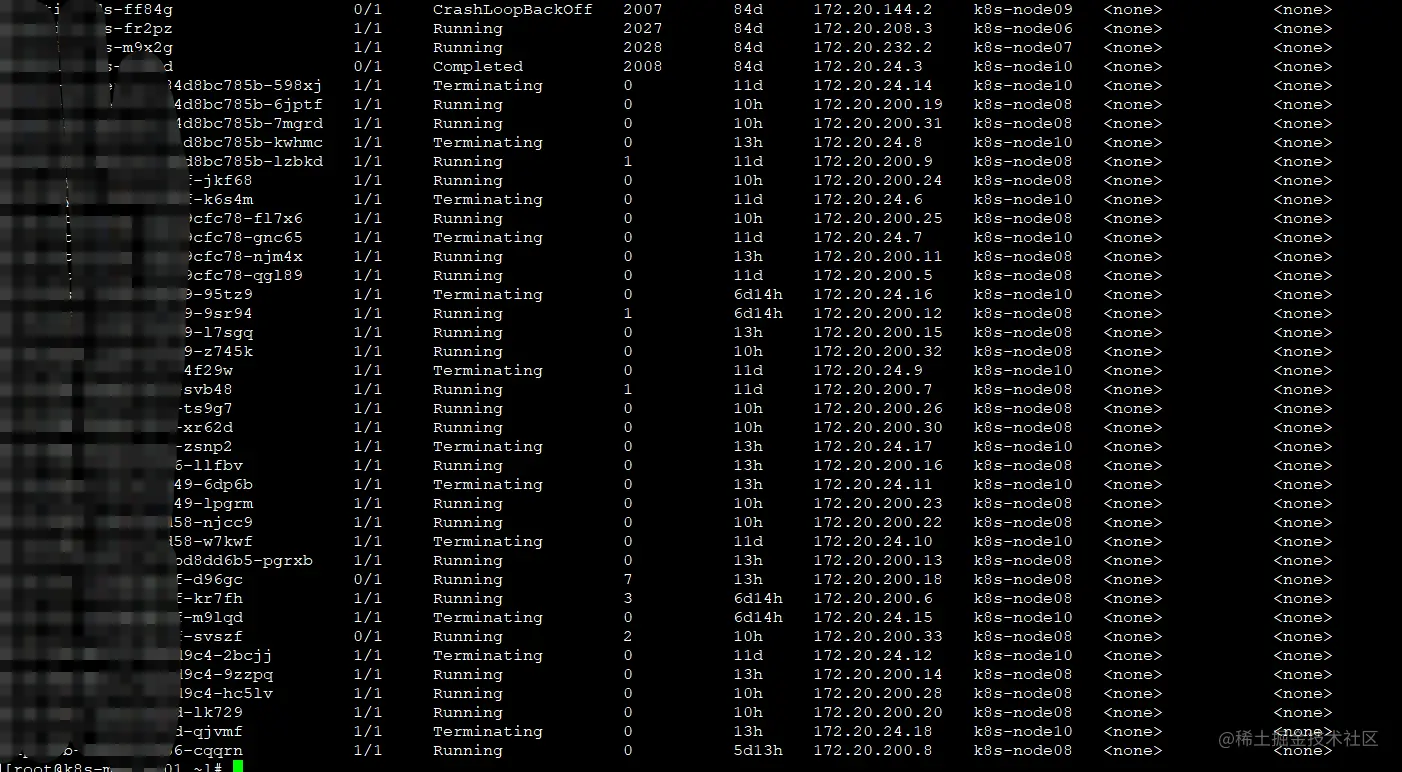
Task: Click IP address 172.20.200.8
Action: 872,751
